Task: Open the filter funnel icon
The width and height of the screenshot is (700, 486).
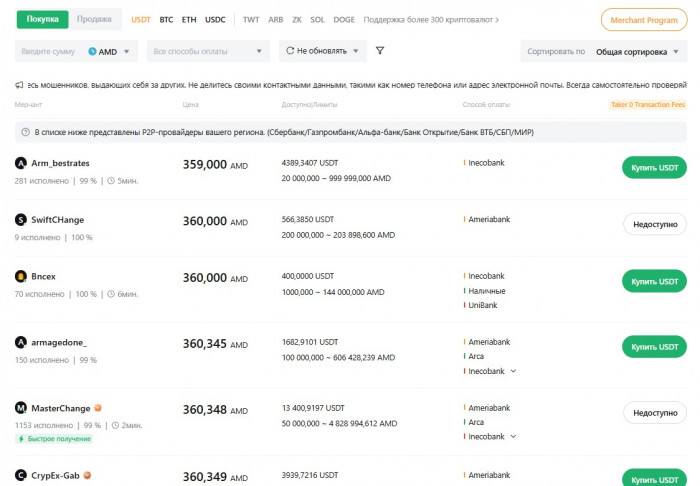Action: 380,50
